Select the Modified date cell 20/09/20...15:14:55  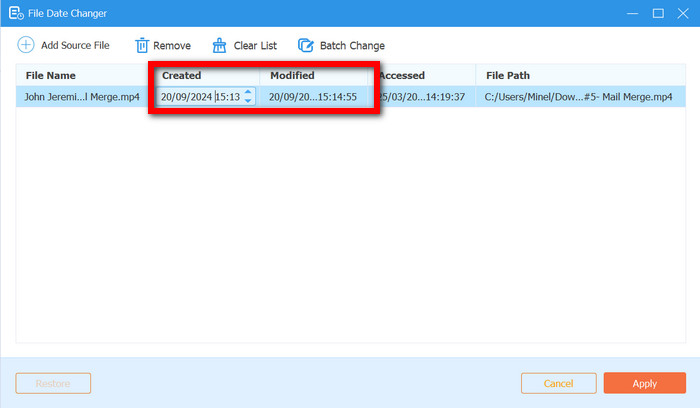click(x=313, y=97)
